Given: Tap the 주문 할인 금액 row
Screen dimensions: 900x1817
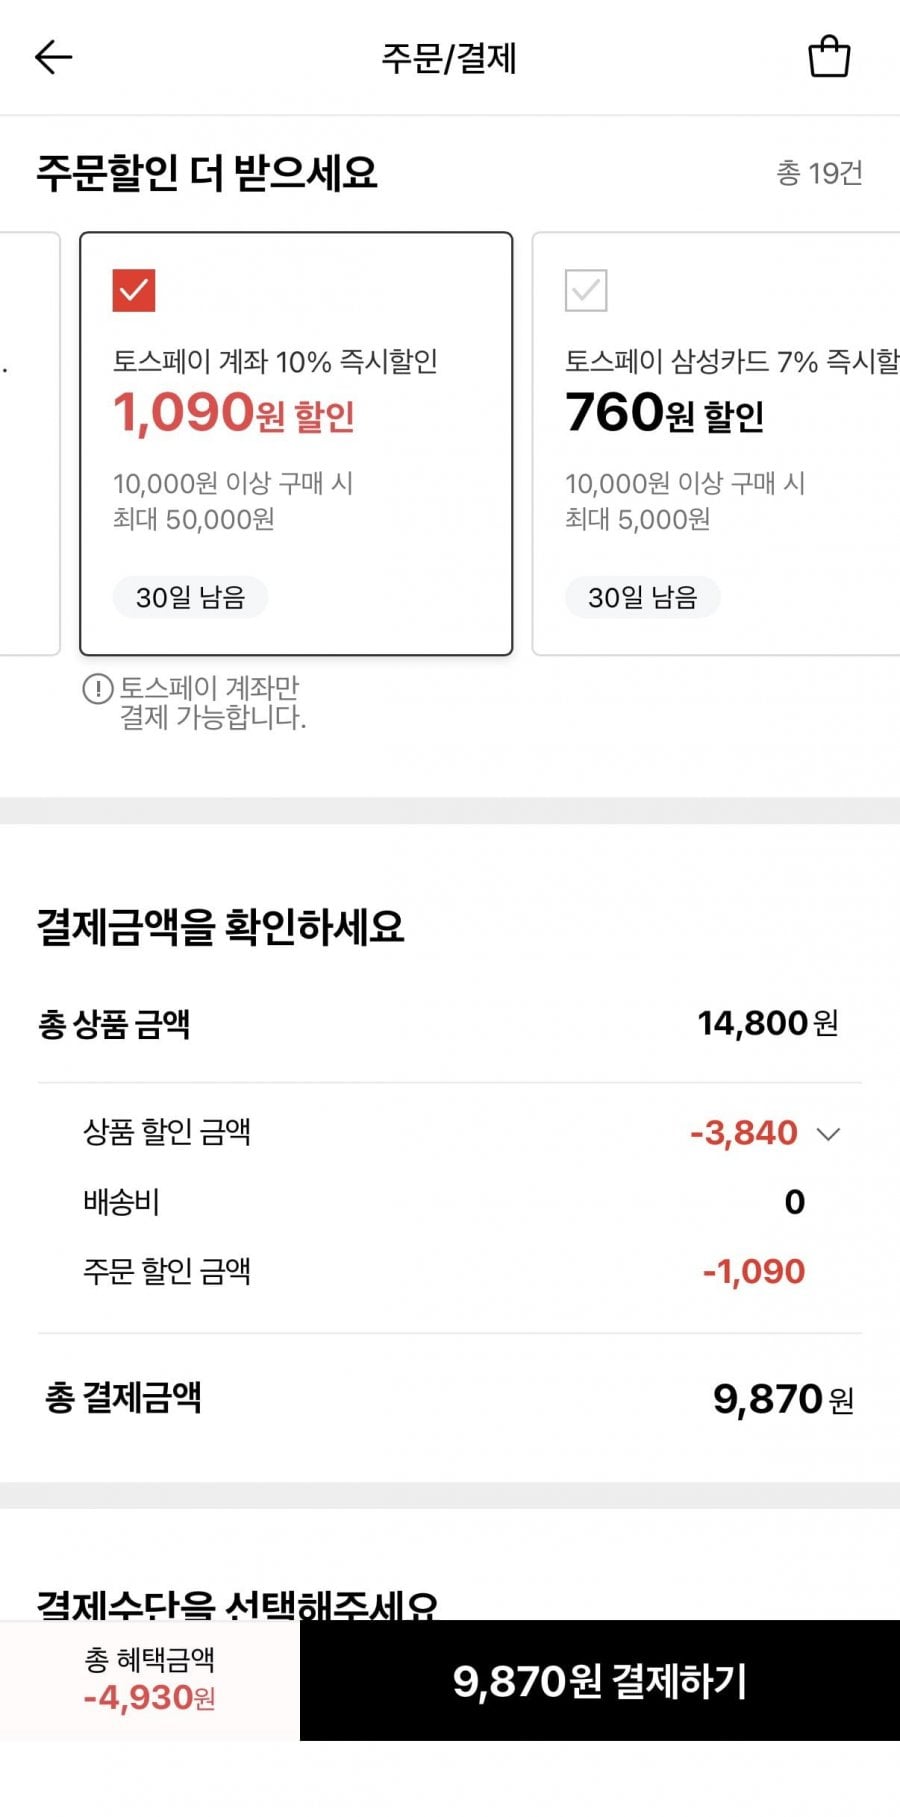Looking at the screenshot, I should coord(449,1271).
